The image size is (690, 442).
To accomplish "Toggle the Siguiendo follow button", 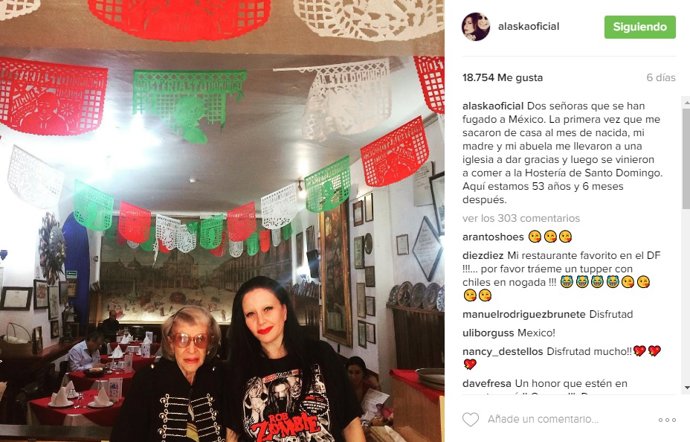I will 640,27.
